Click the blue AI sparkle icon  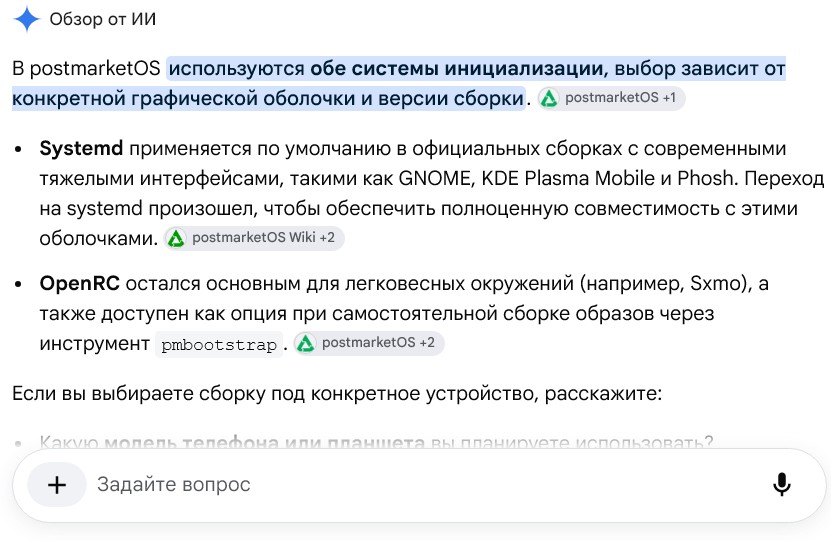tap(26, 20)
